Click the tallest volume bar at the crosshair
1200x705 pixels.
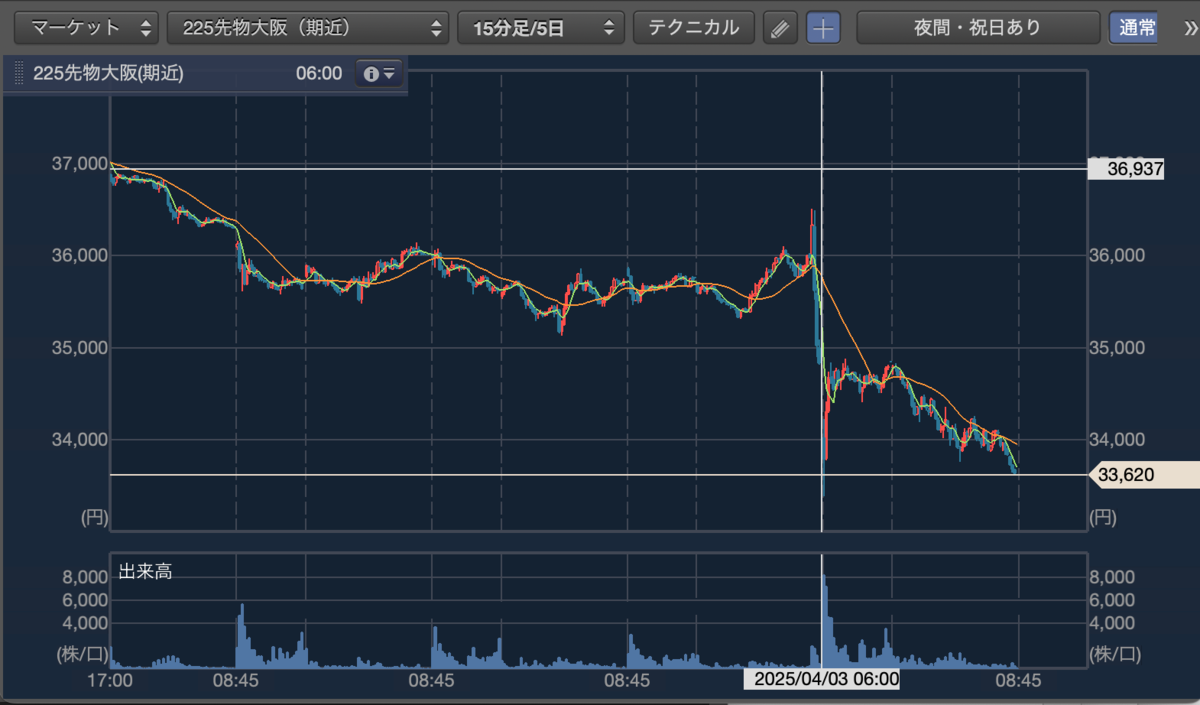click(x=824, y=621)
